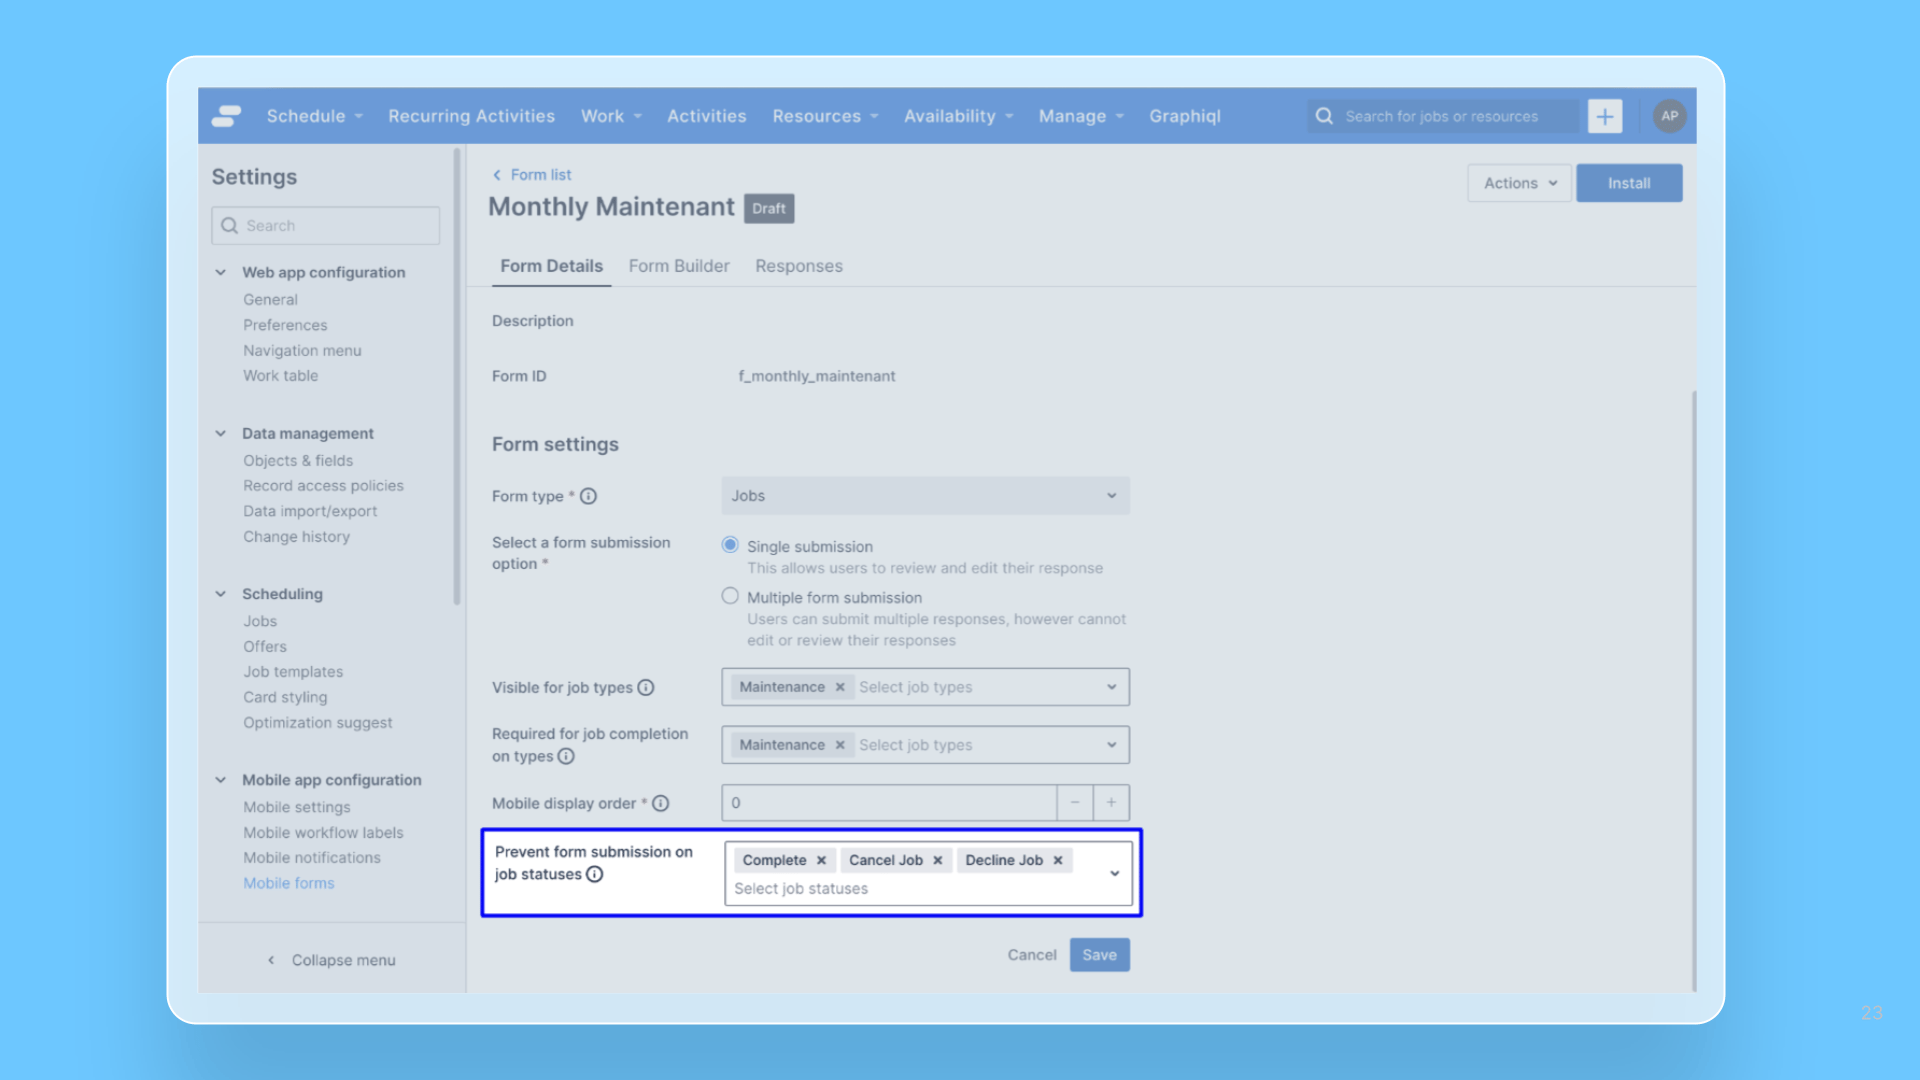Remove the Complete status tag
Image resolution: width=1920 pixels, height=1080 pixels.
click(821, 860)
